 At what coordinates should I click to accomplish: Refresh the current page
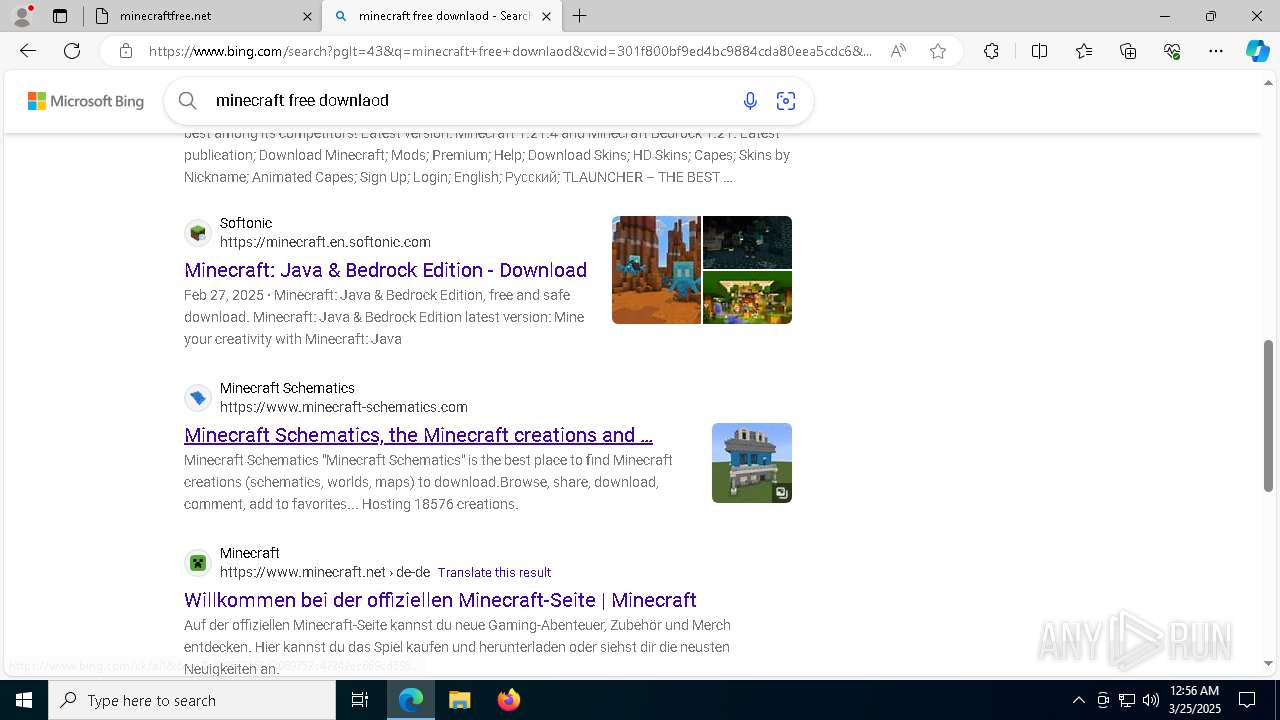pyautogui.click(x=72, y=51)
